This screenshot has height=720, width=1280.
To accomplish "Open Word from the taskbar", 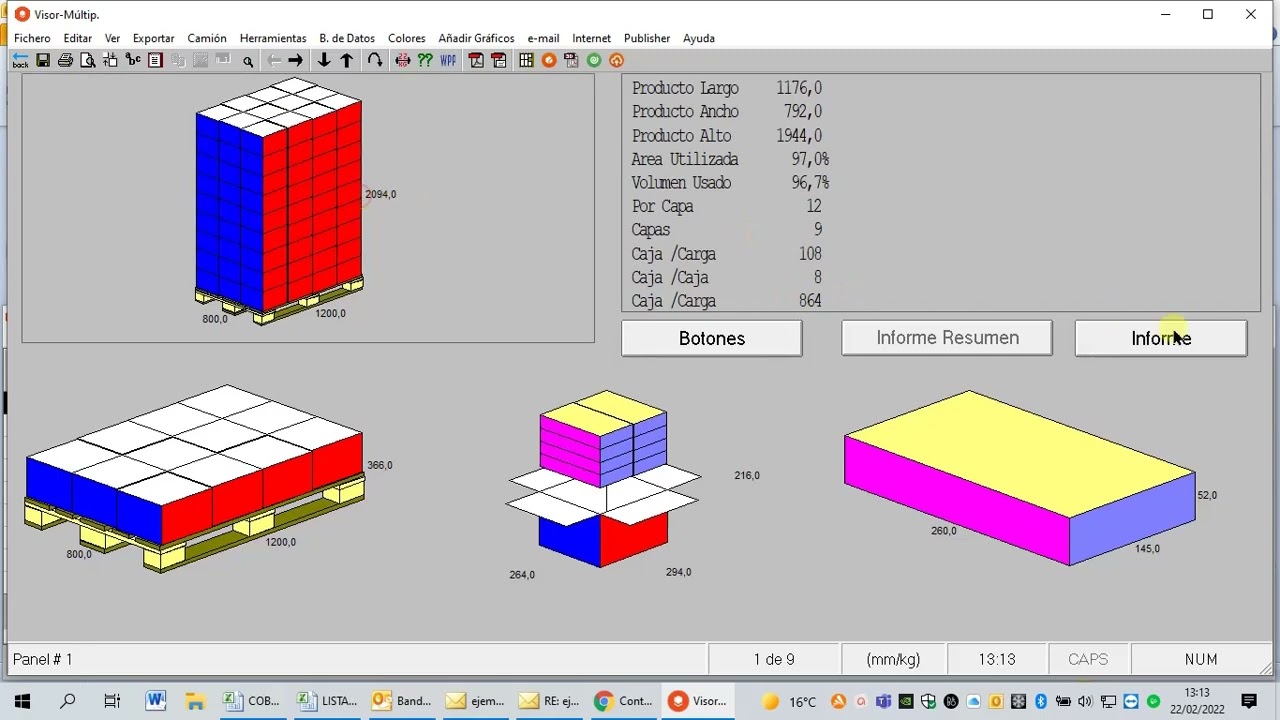I will [x=155, y=701].
